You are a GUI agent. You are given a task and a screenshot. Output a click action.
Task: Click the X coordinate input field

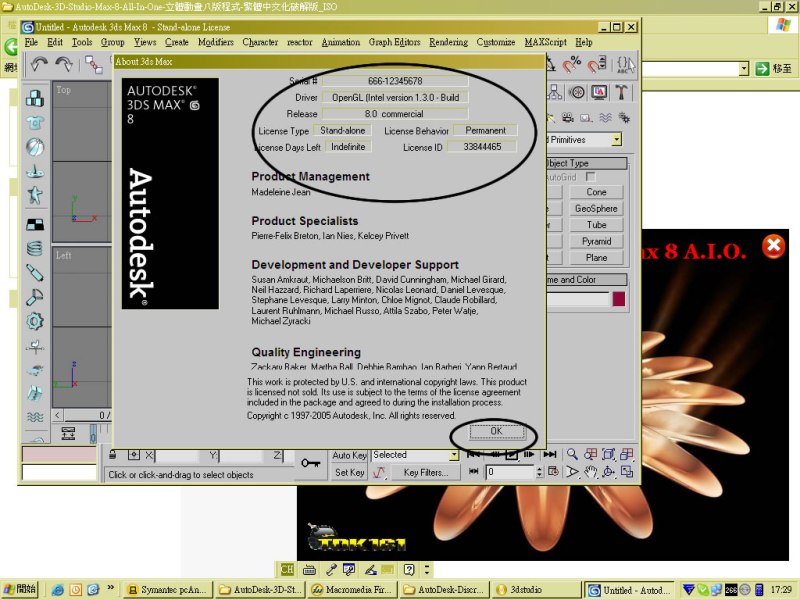(176, 455)
